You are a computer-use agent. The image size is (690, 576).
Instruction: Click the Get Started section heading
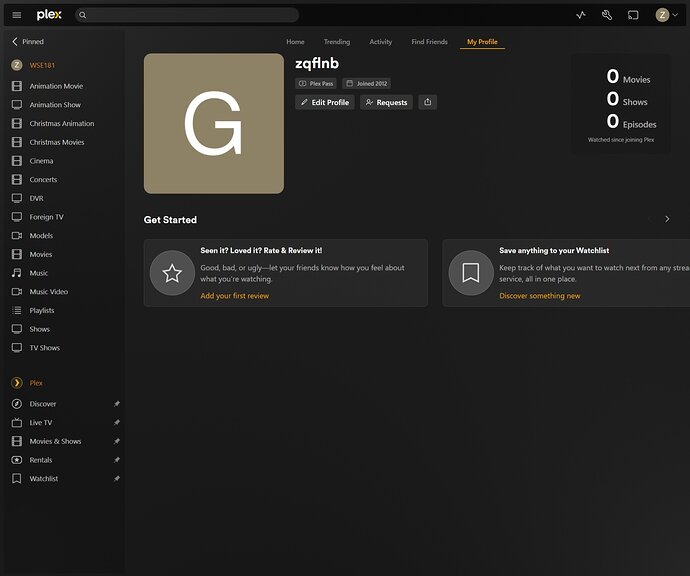coord(170,220)
